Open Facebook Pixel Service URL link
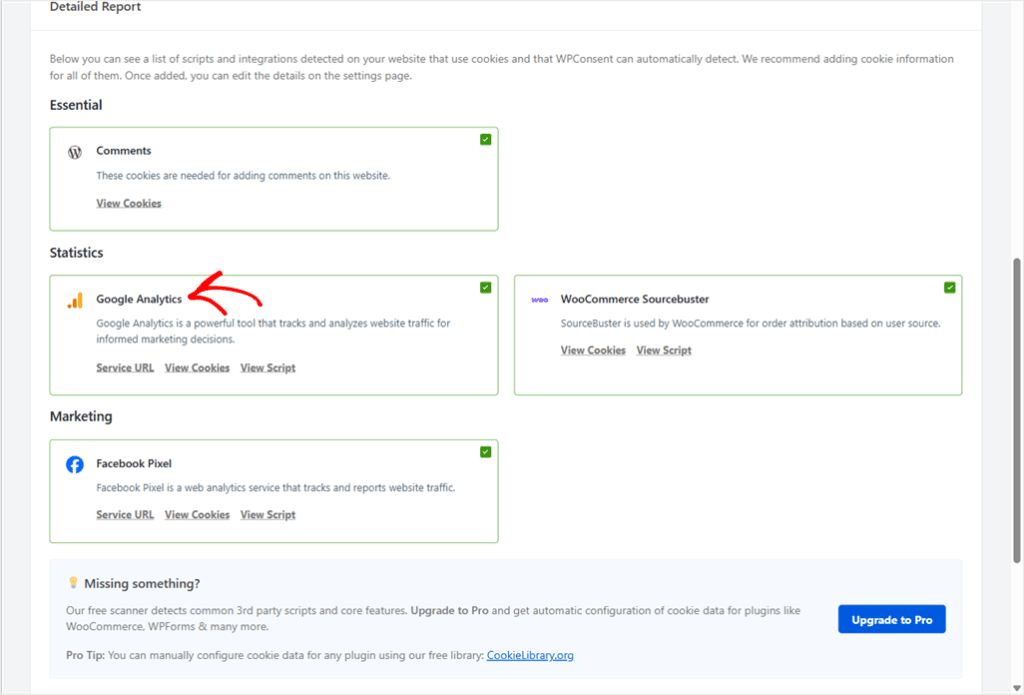 [x=125, y=515]
